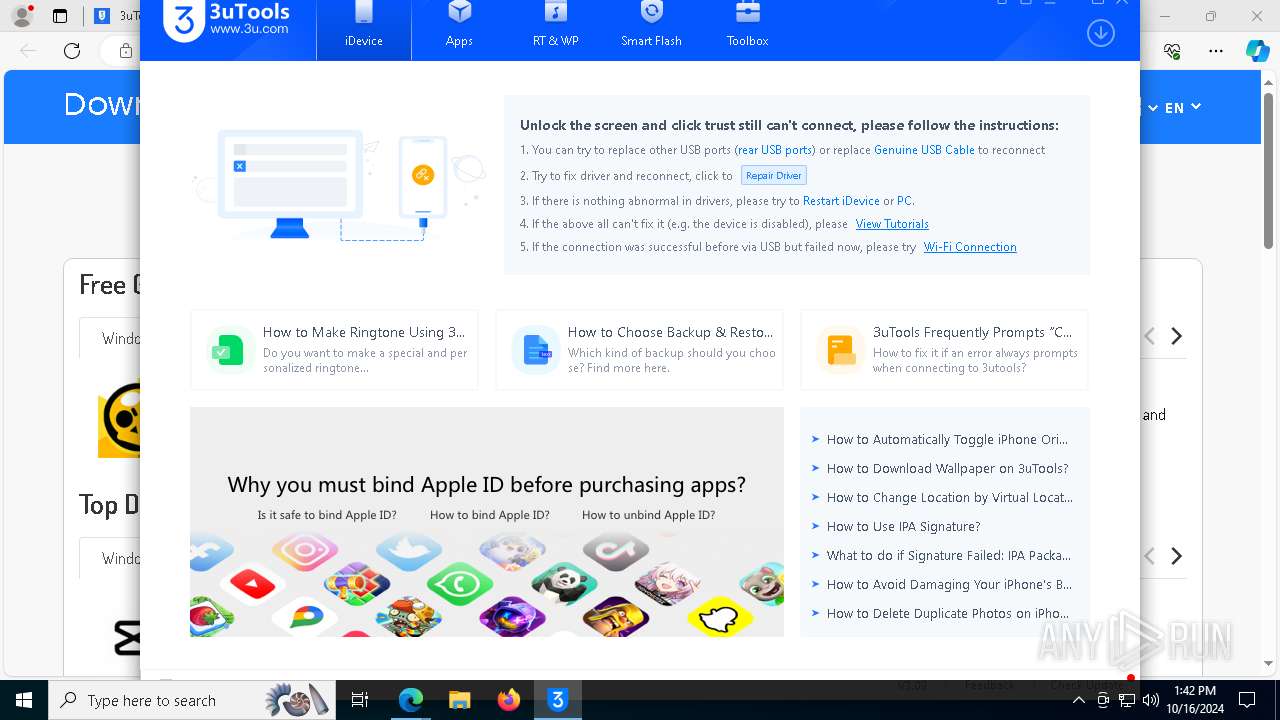
Task: Open Edge browser essentials heart icon
Action: pos(1172,51)
